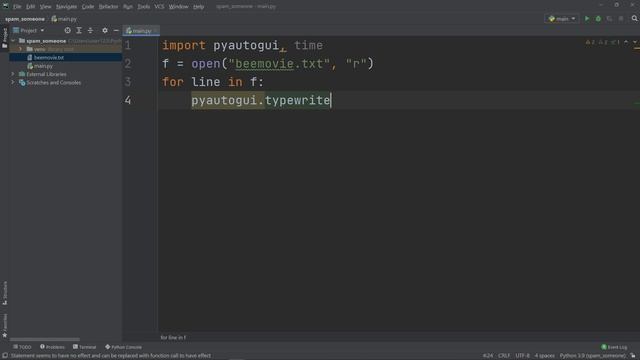Open the main run configuration dropdown
This screenshot has height=360, width=640.
click(x=562, y=19)
